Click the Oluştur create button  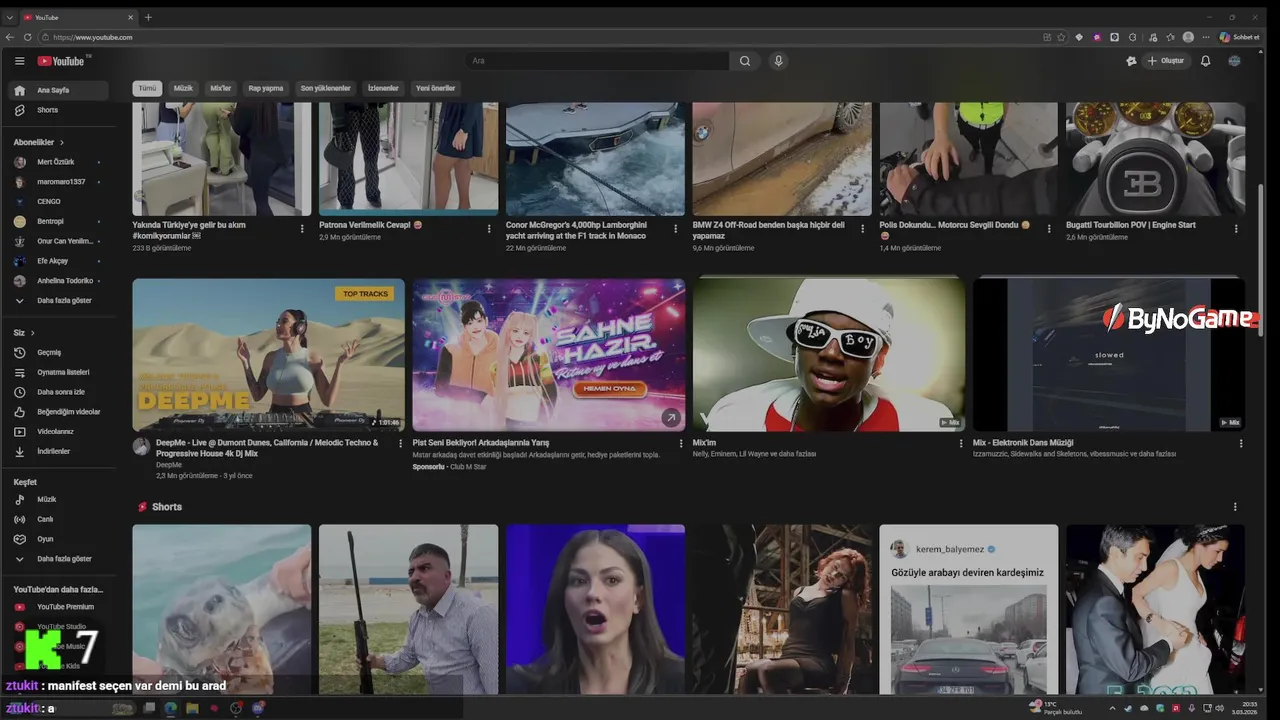tap(1165, 61)
